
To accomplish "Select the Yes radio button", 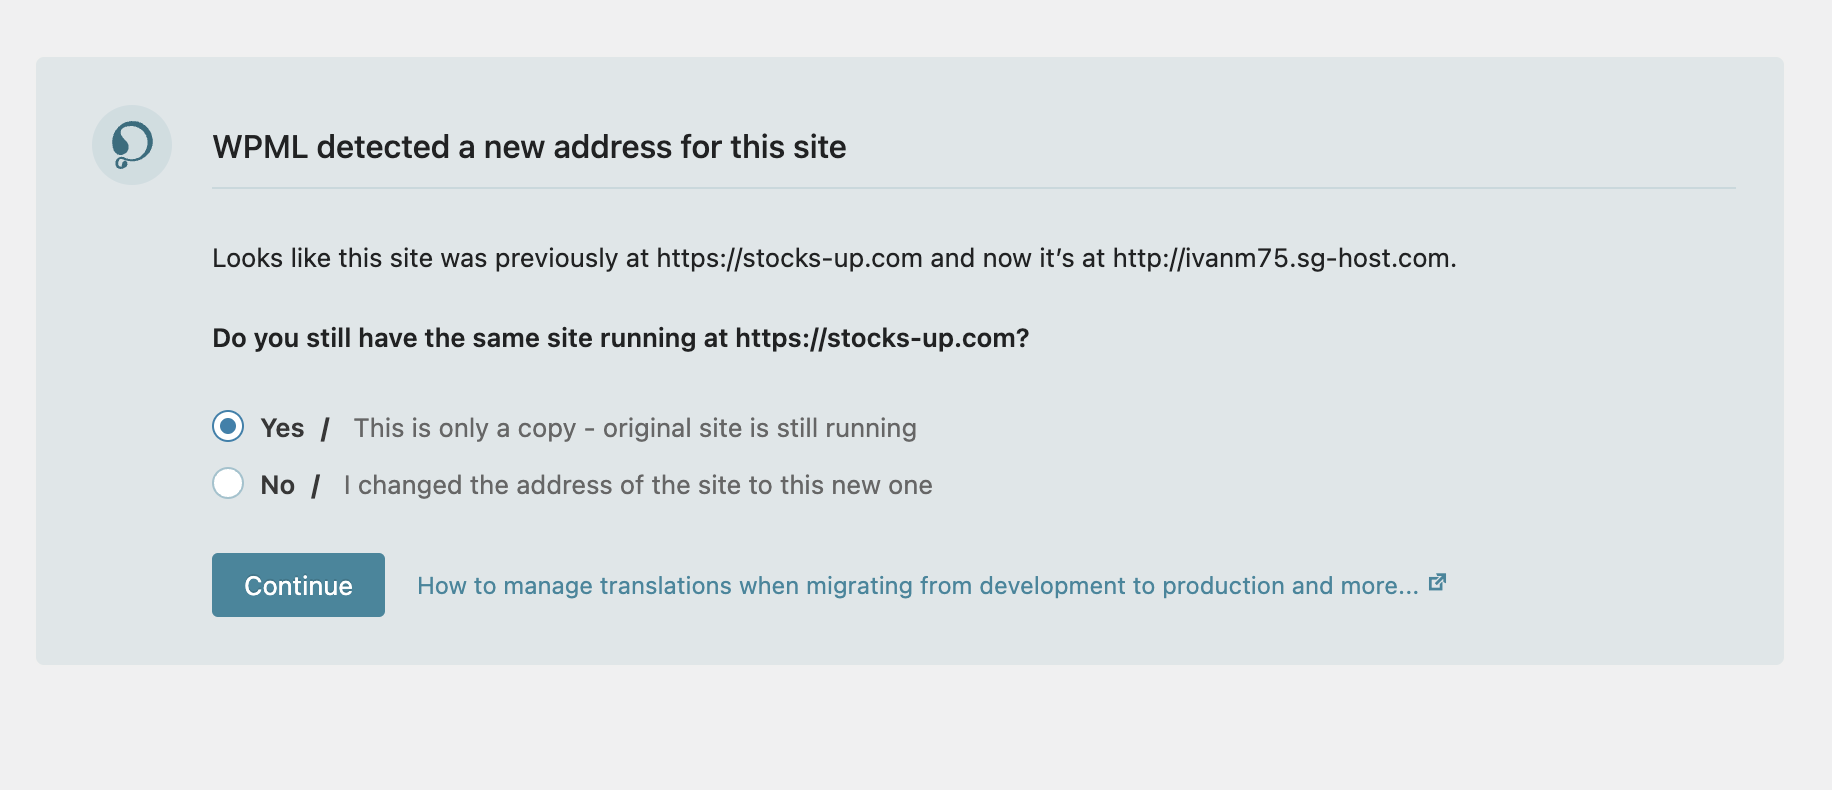I will click(228, 426).
